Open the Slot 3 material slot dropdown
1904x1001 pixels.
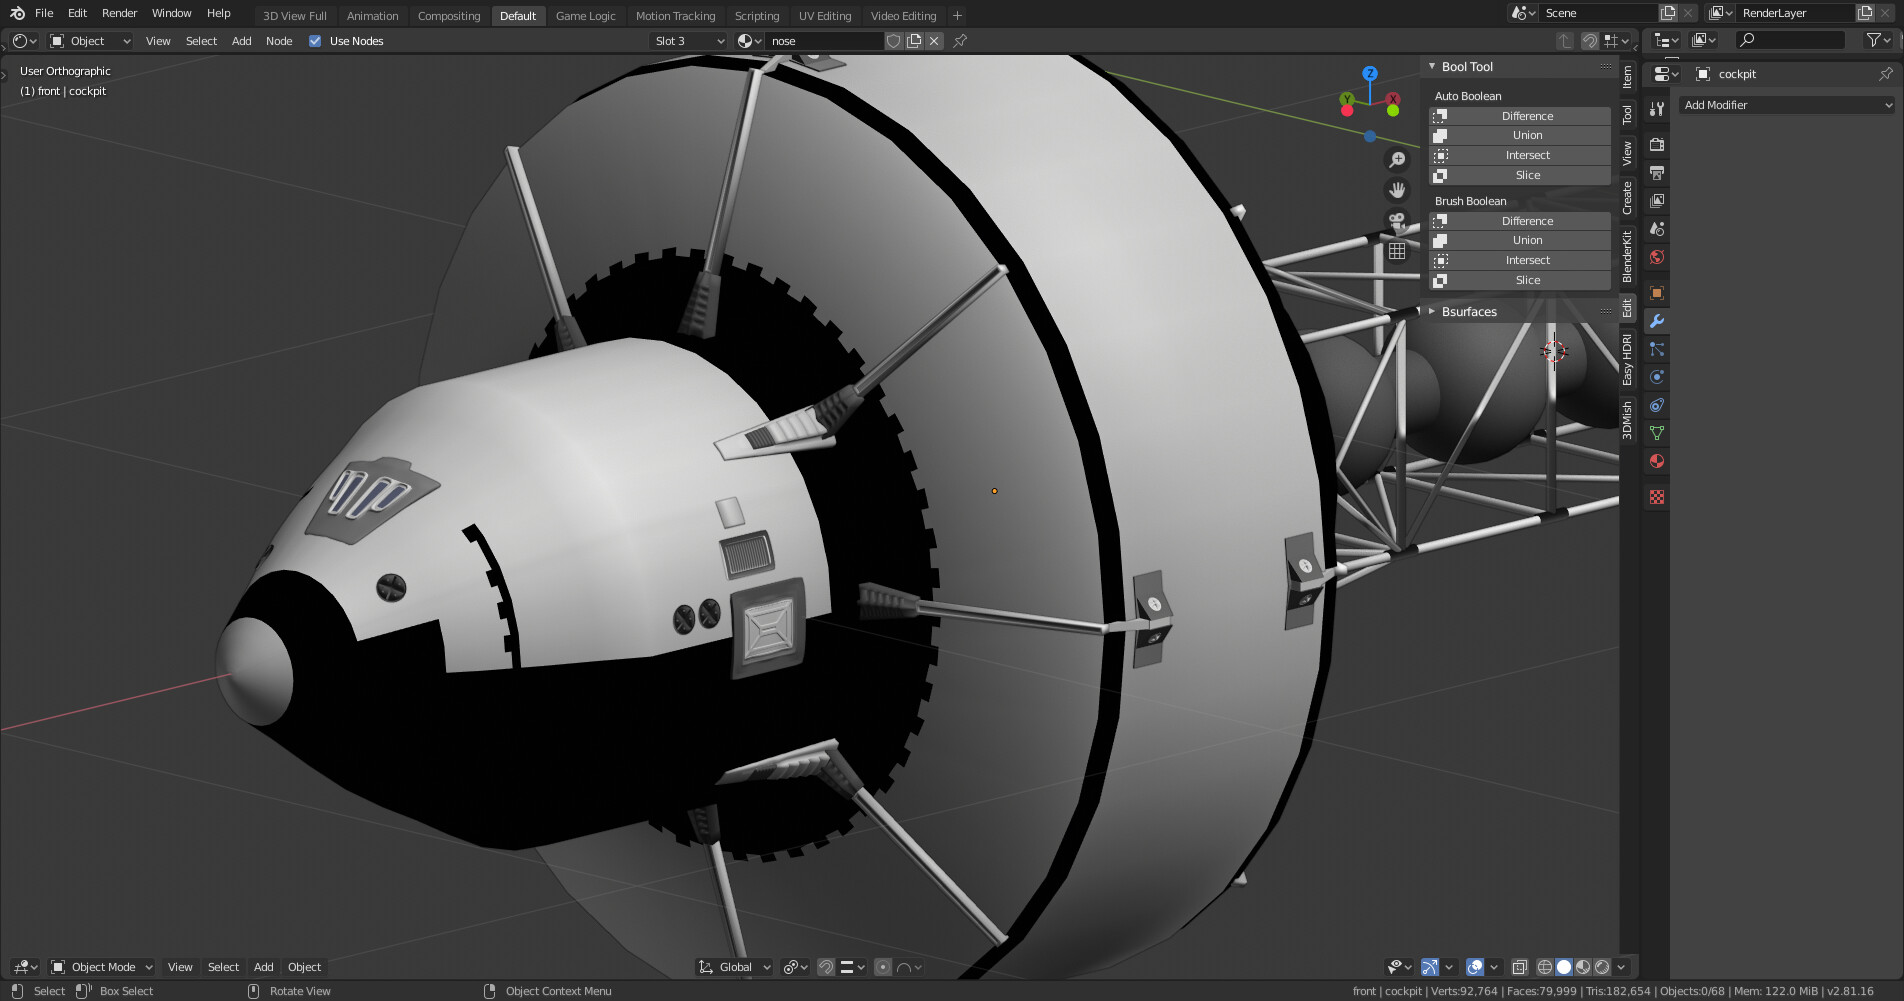tap(689, 41)
